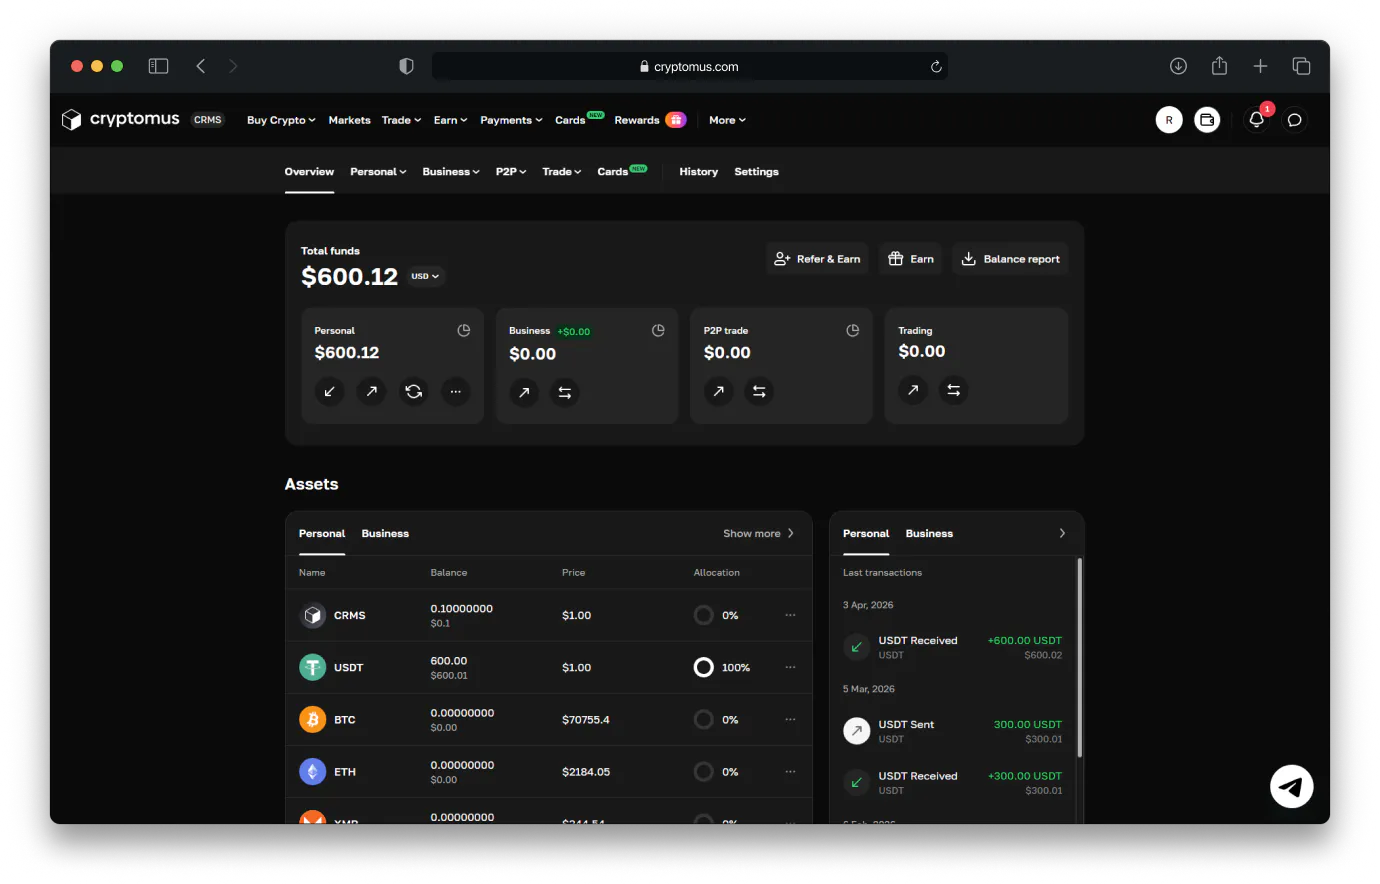
Task: Download Balance report
Action: coord(1010,259)
